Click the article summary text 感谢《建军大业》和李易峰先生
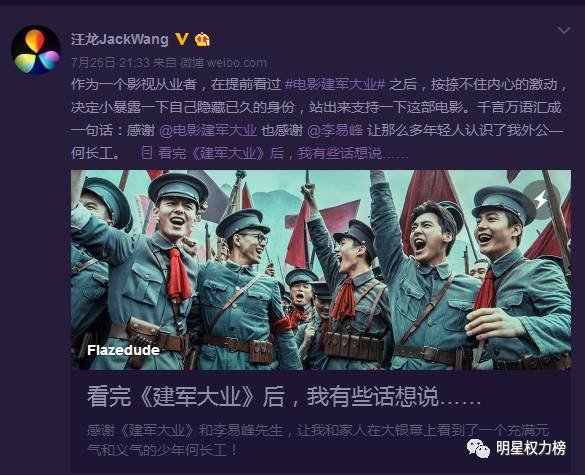Viewport: 585px width, 475px height. [185, 431]
